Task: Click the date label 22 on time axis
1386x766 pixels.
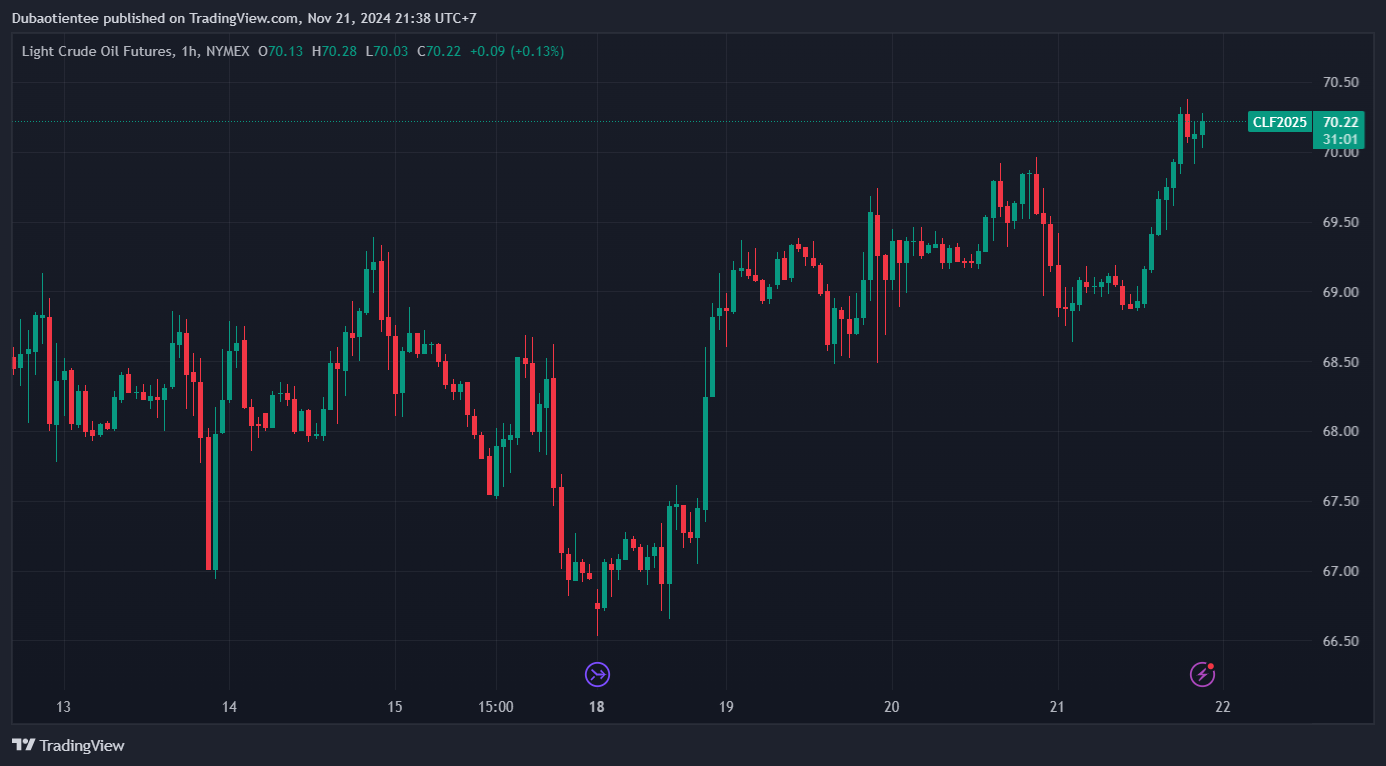Action: tap(1222, 707)
